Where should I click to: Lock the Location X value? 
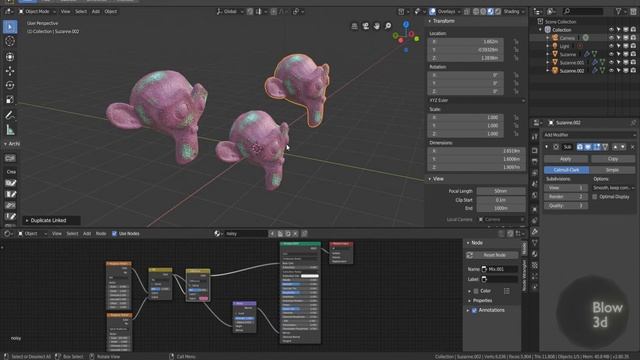[x=516, y=42]
